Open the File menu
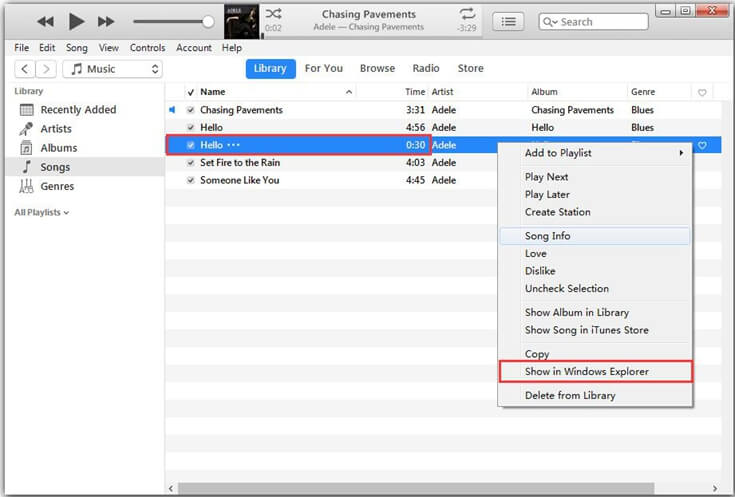Image resolution: width=735 pixels, height=497 pixels. 22,48
